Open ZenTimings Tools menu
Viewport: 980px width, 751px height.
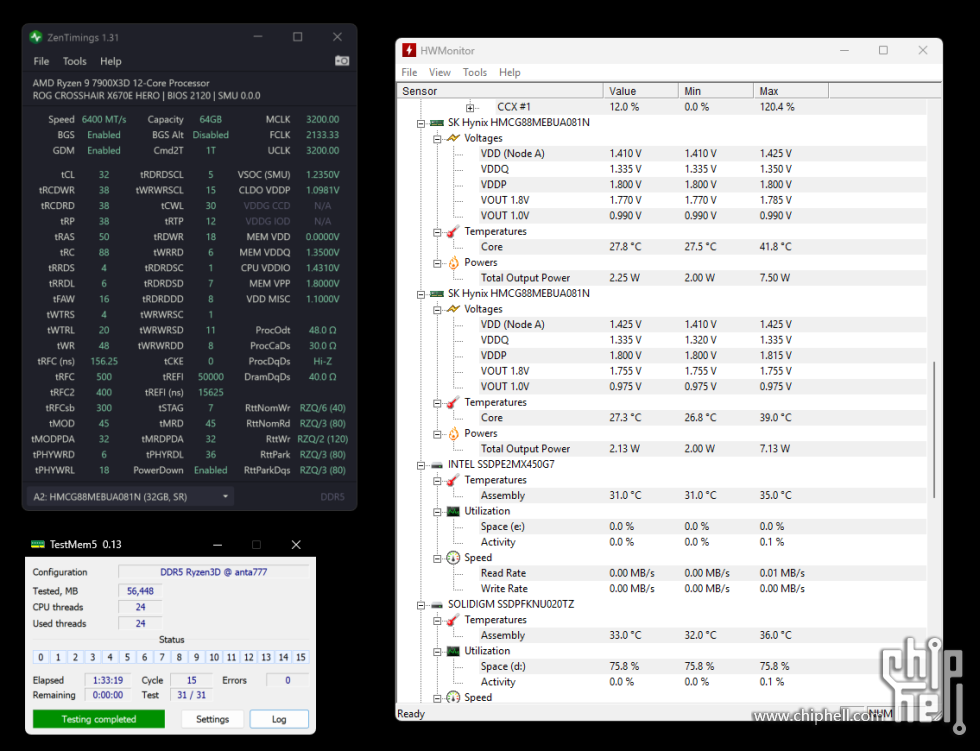pos(74,61)
